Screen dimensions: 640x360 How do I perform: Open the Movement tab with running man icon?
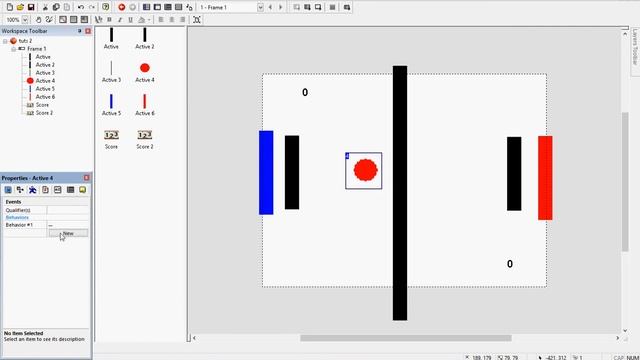(33, 190)
